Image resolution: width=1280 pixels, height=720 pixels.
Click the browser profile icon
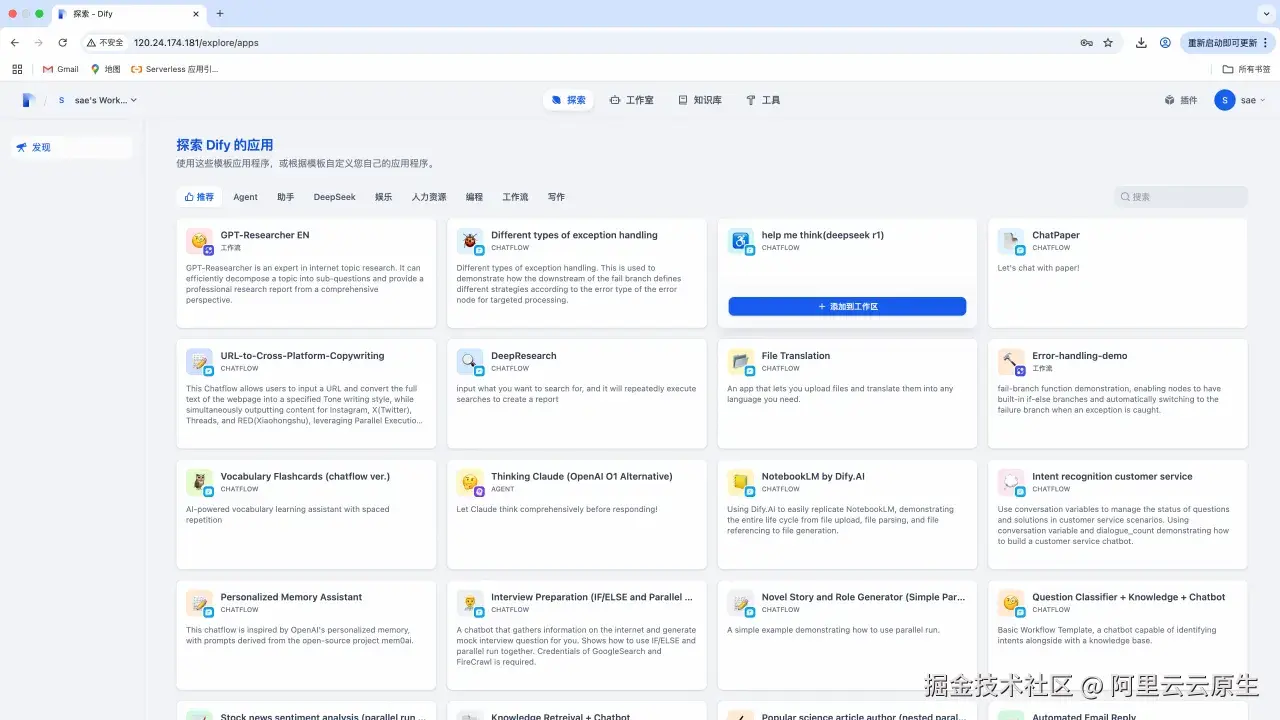point(1165,43)
